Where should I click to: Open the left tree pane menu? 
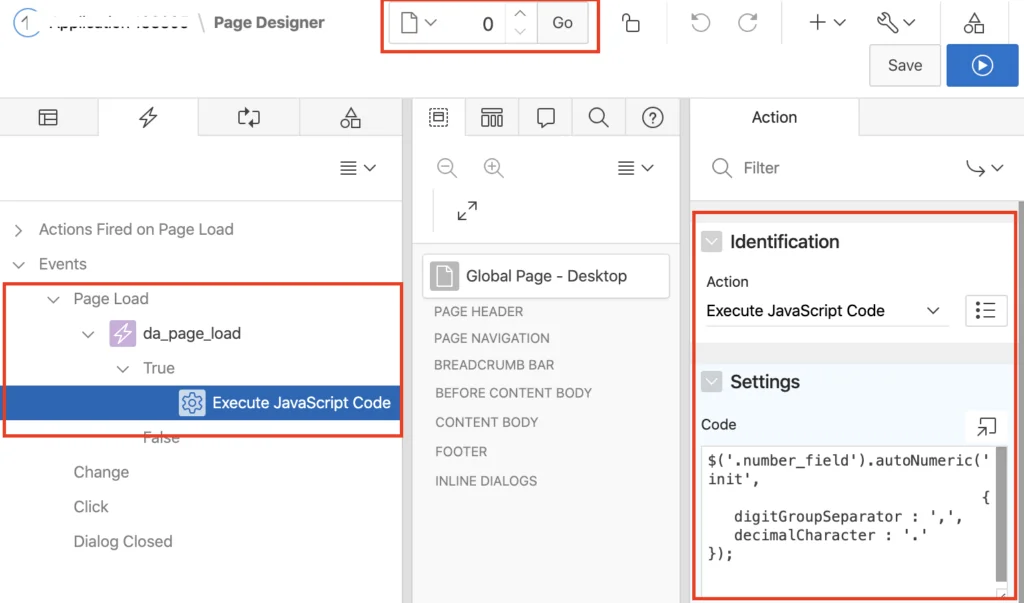358,168
